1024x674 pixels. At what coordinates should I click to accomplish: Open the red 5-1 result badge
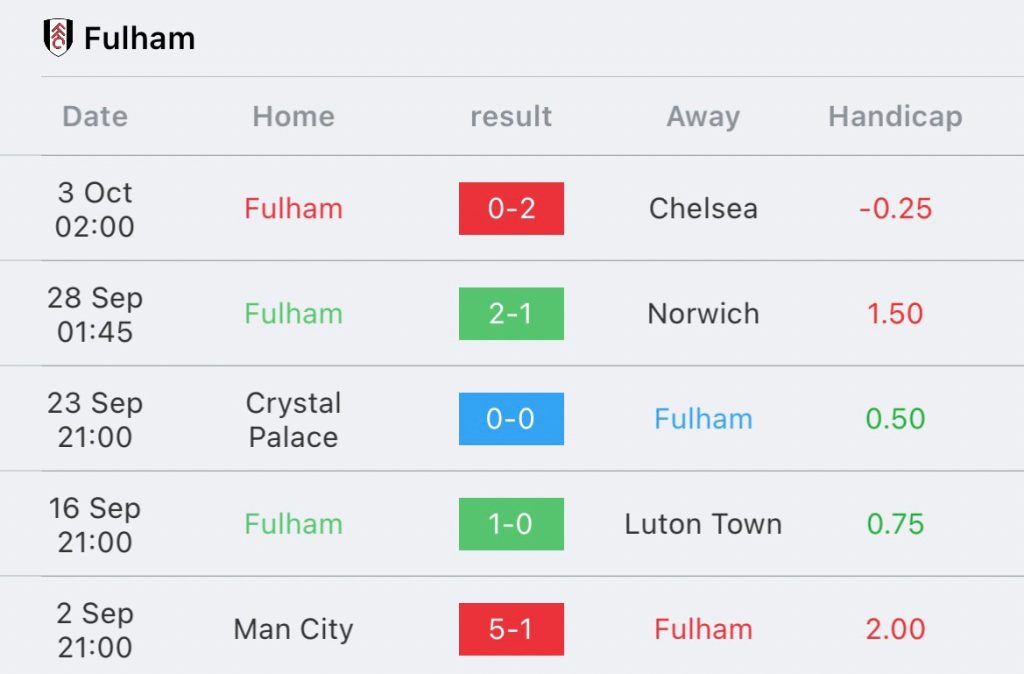pos(511,629)
